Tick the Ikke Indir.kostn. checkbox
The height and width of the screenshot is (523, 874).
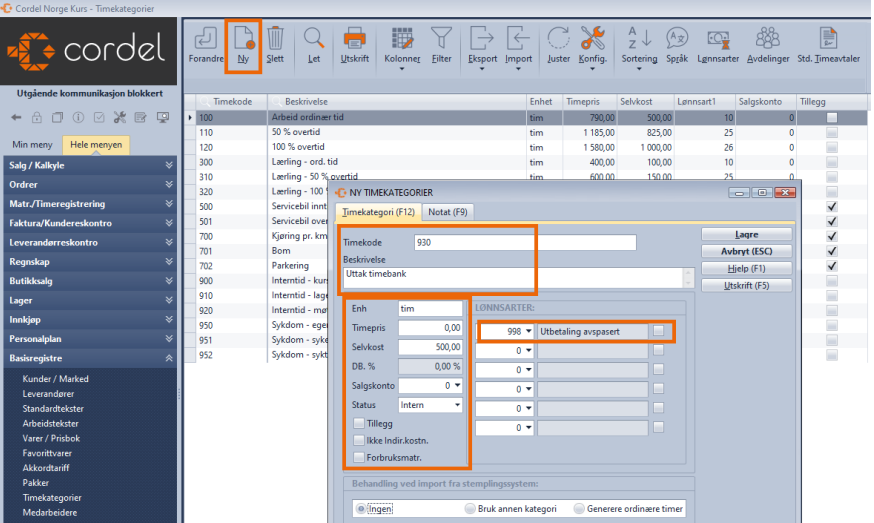[x=359, y=440]
